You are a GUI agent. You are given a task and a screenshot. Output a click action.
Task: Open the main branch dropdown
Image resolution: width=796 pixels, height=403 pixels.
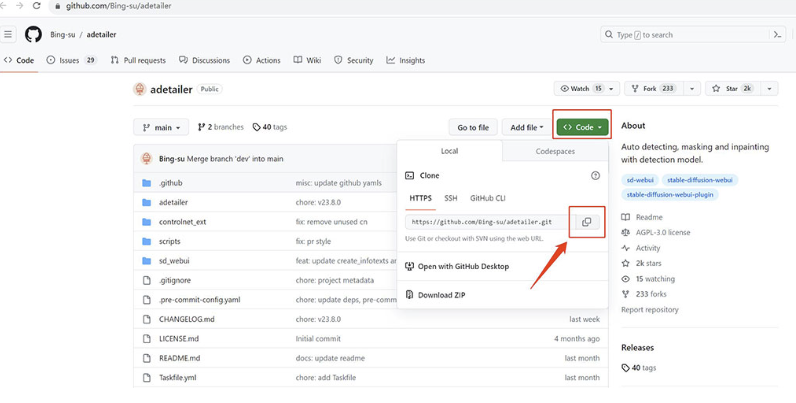(161, 127)
